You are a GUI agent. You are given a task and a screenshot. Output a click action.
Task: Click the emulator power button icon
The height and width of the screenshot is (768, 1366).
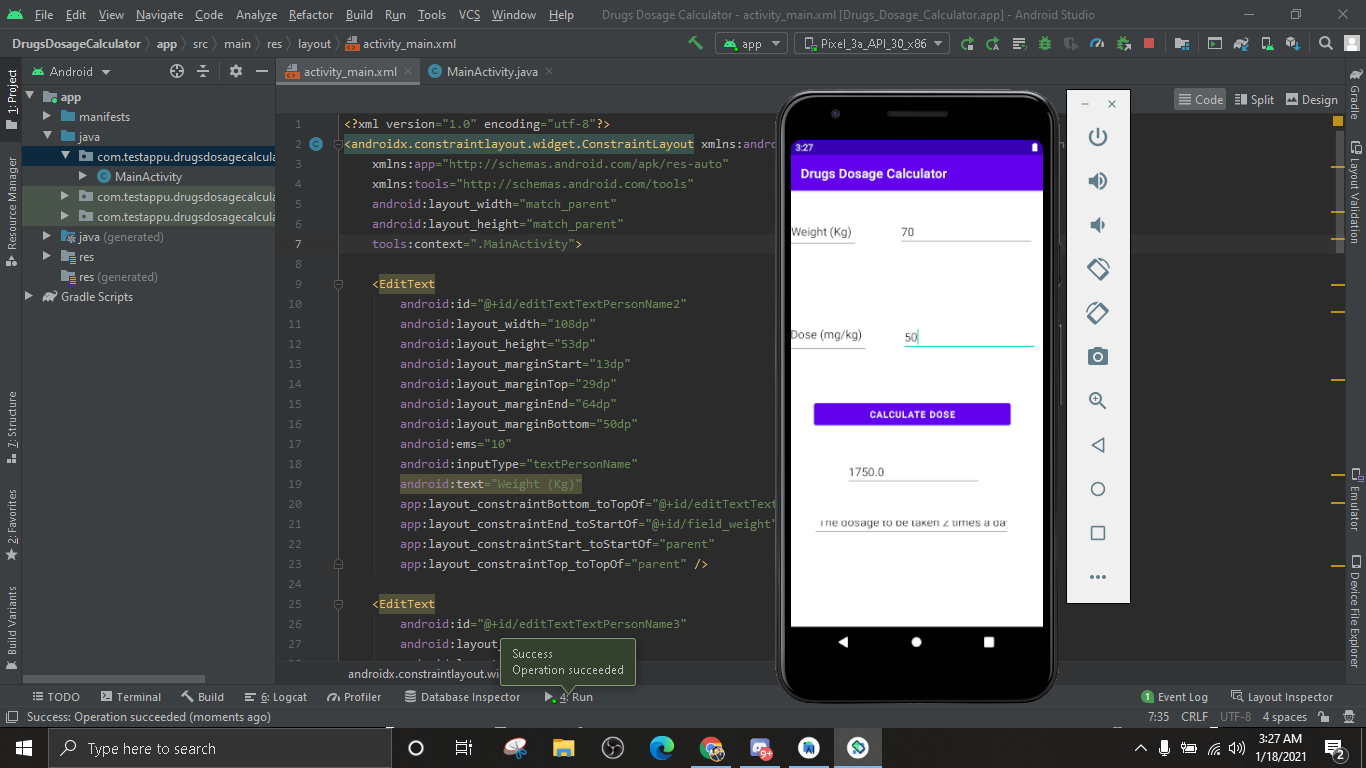pos(1098,137)
